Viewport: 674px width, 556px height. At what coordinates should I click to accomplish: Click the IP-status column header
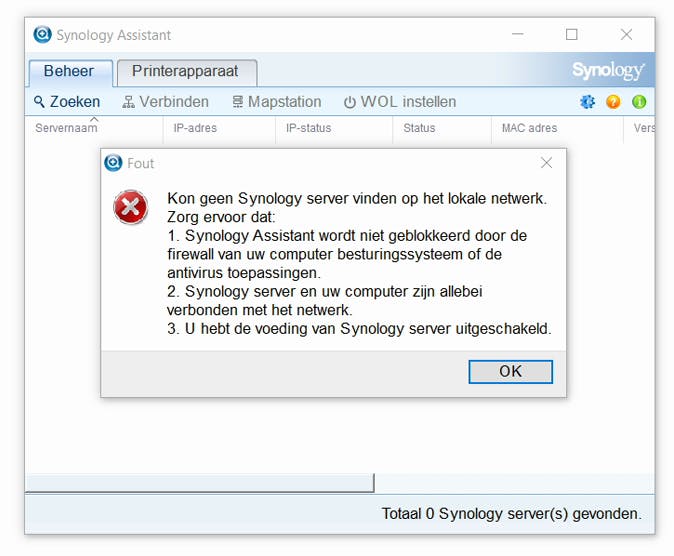308,128
